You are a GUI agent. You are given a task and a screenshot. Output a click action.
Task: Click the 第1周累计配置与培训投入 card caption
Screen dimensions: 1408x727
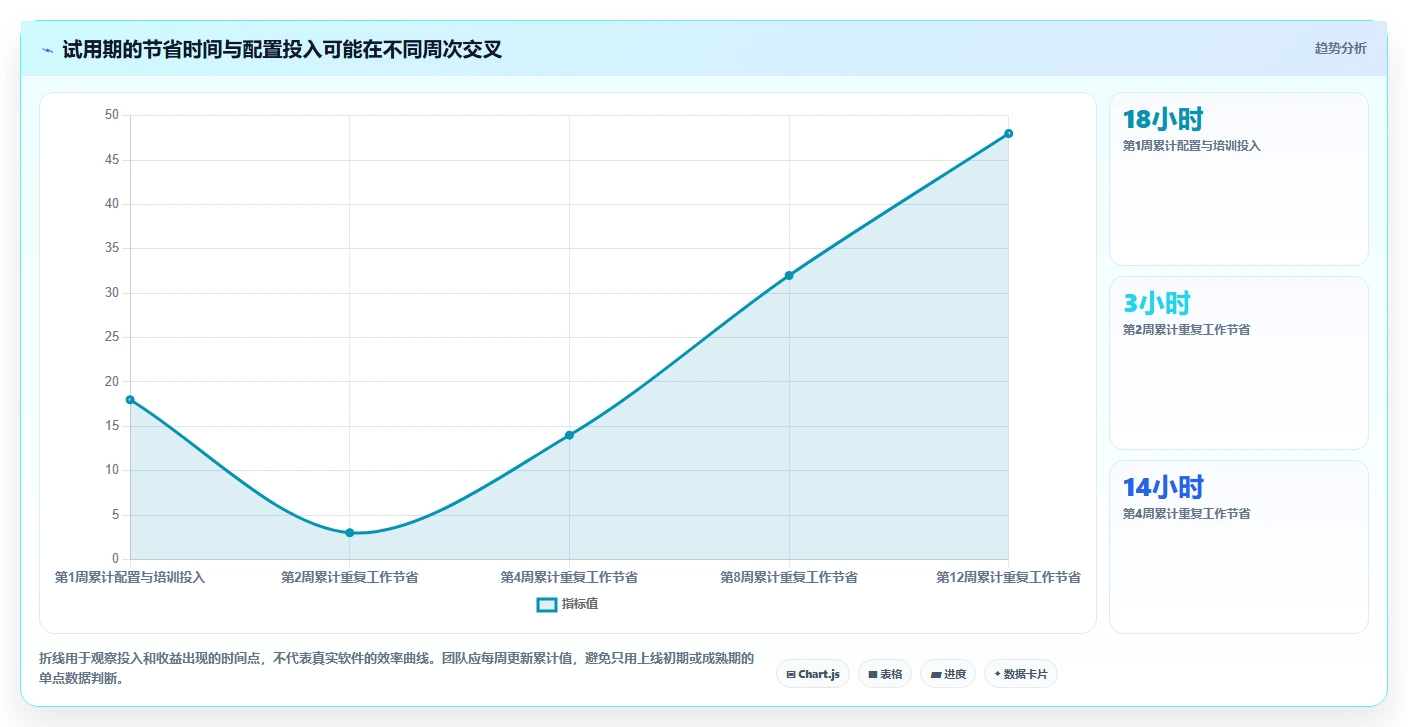coord(1192,146)
